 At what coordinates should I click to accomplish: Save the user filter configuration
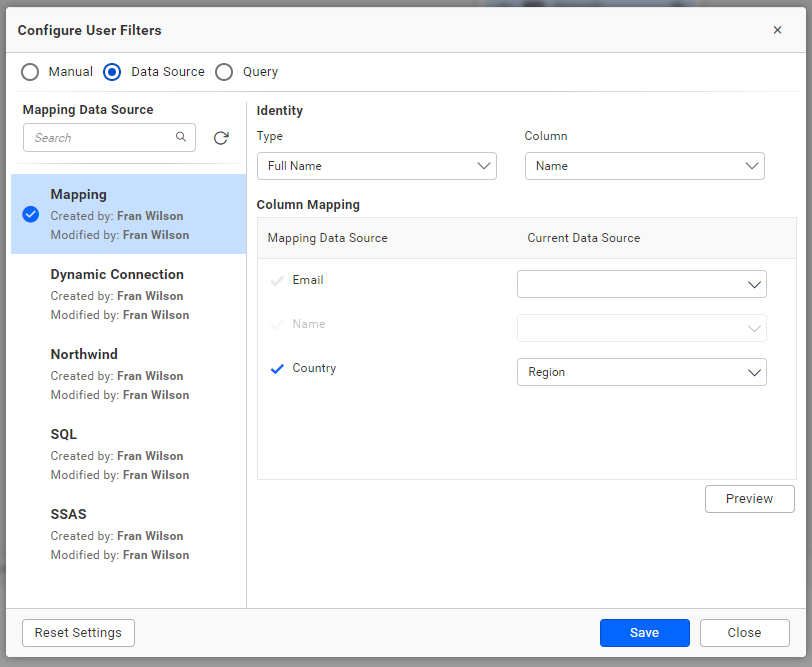coord(644,632)
